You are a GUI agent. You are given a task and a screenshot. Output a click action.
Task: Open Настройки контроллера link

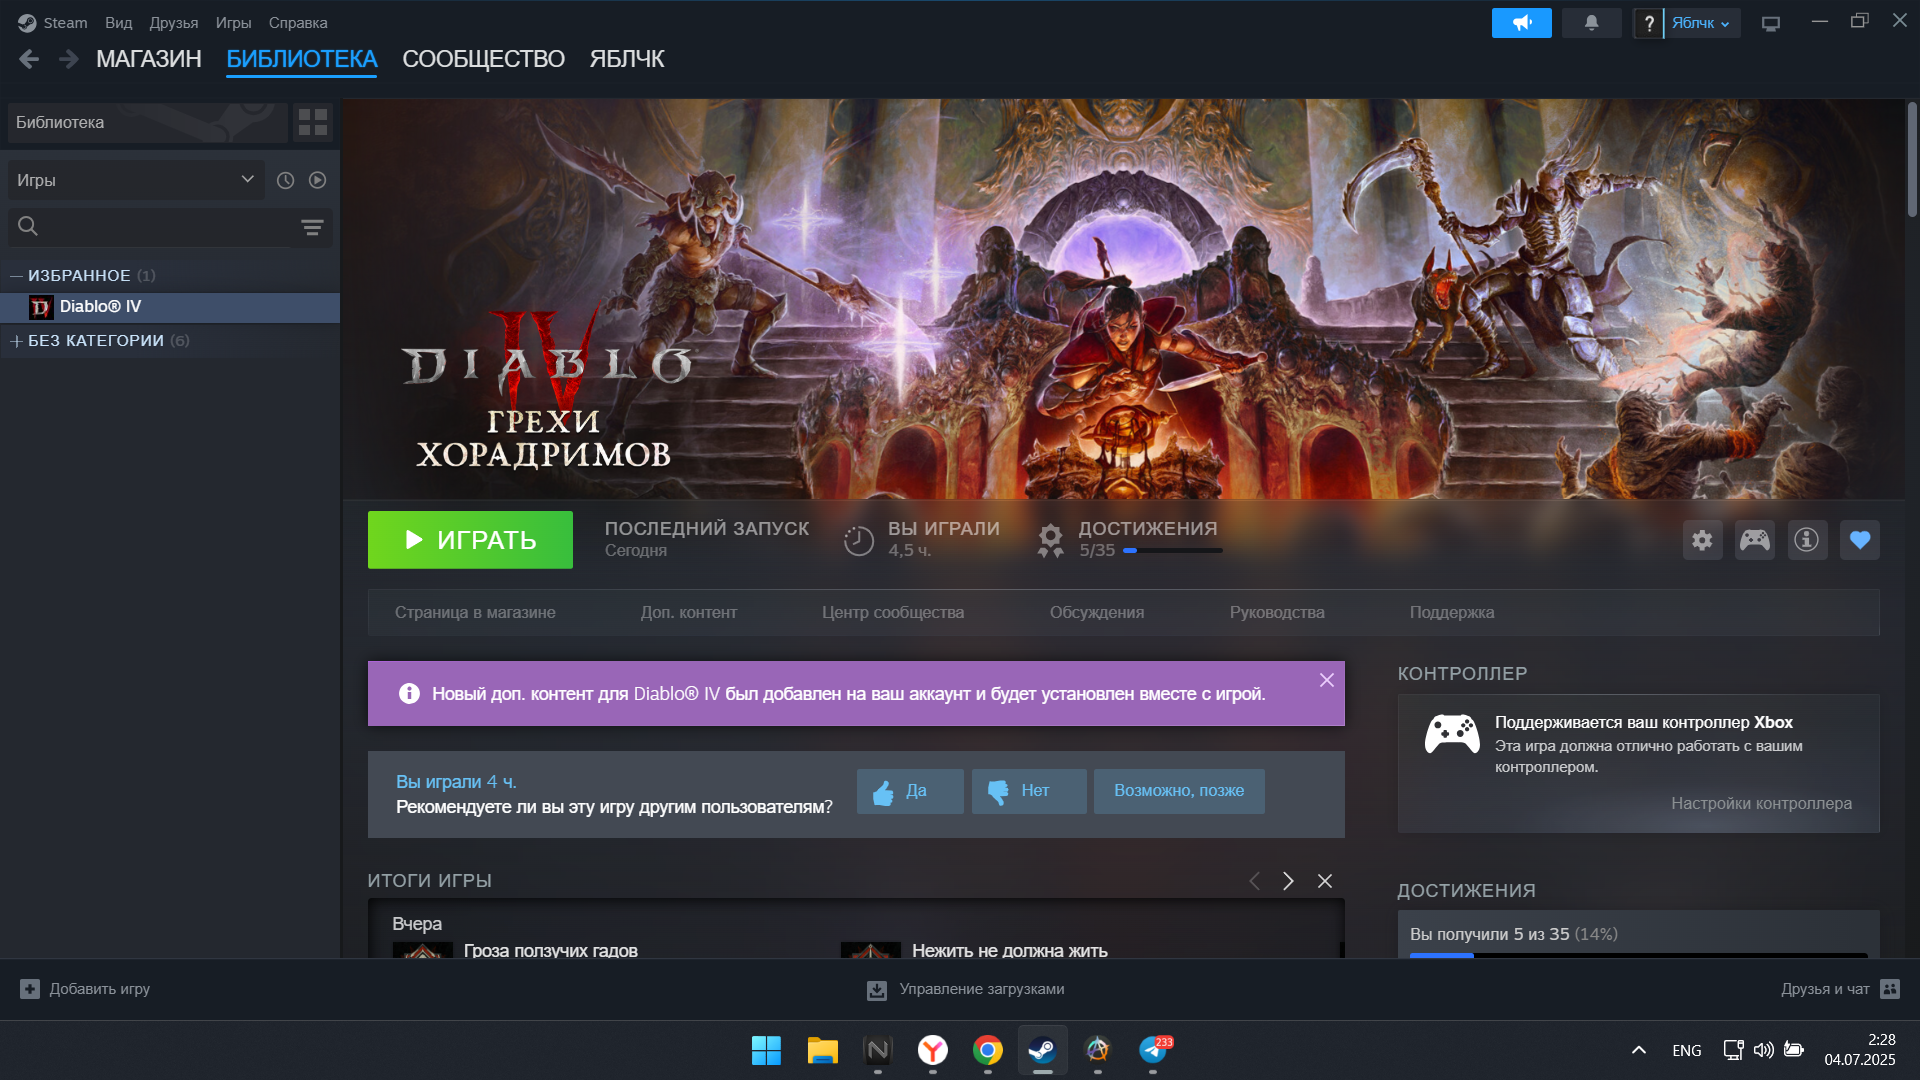click(1761, 803)
